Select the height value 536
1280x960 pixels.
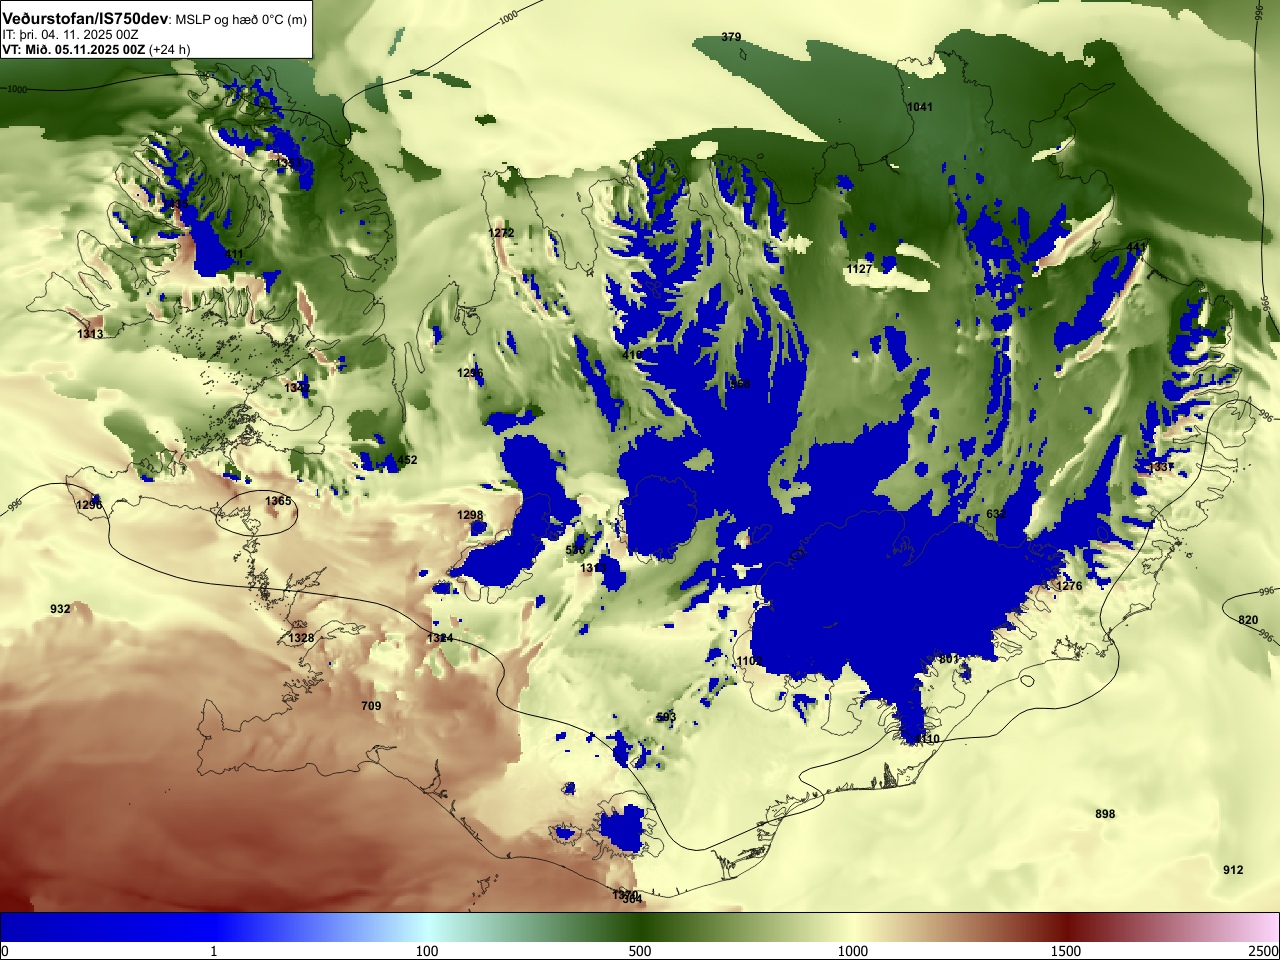[x=575, y=550]
